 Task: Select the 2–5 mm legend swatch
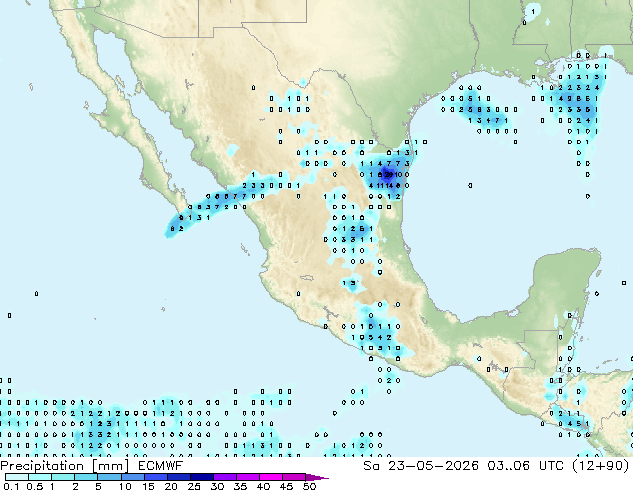tap(86, 477)
